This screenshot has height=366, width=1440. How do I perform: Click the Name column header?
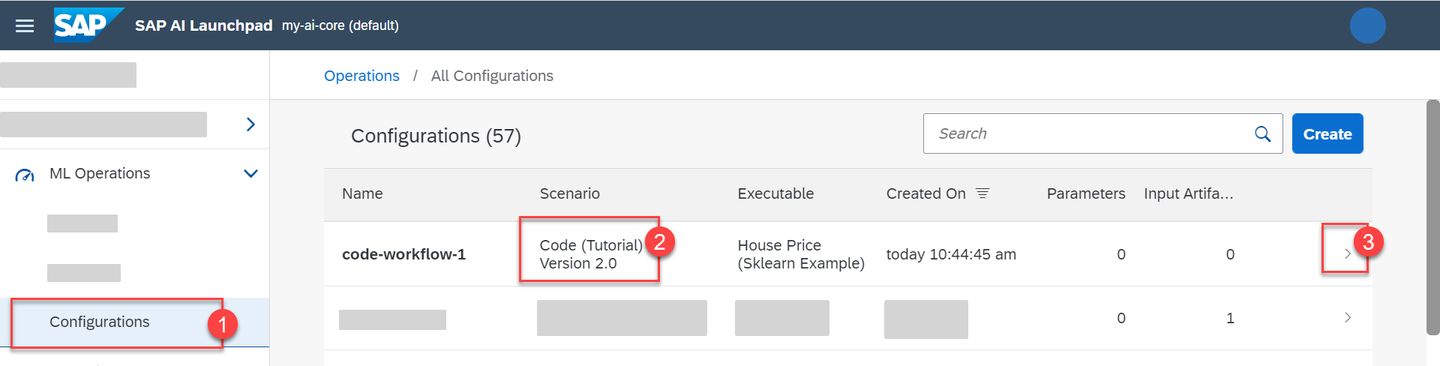pyautogui.click(x=362, y=194)
